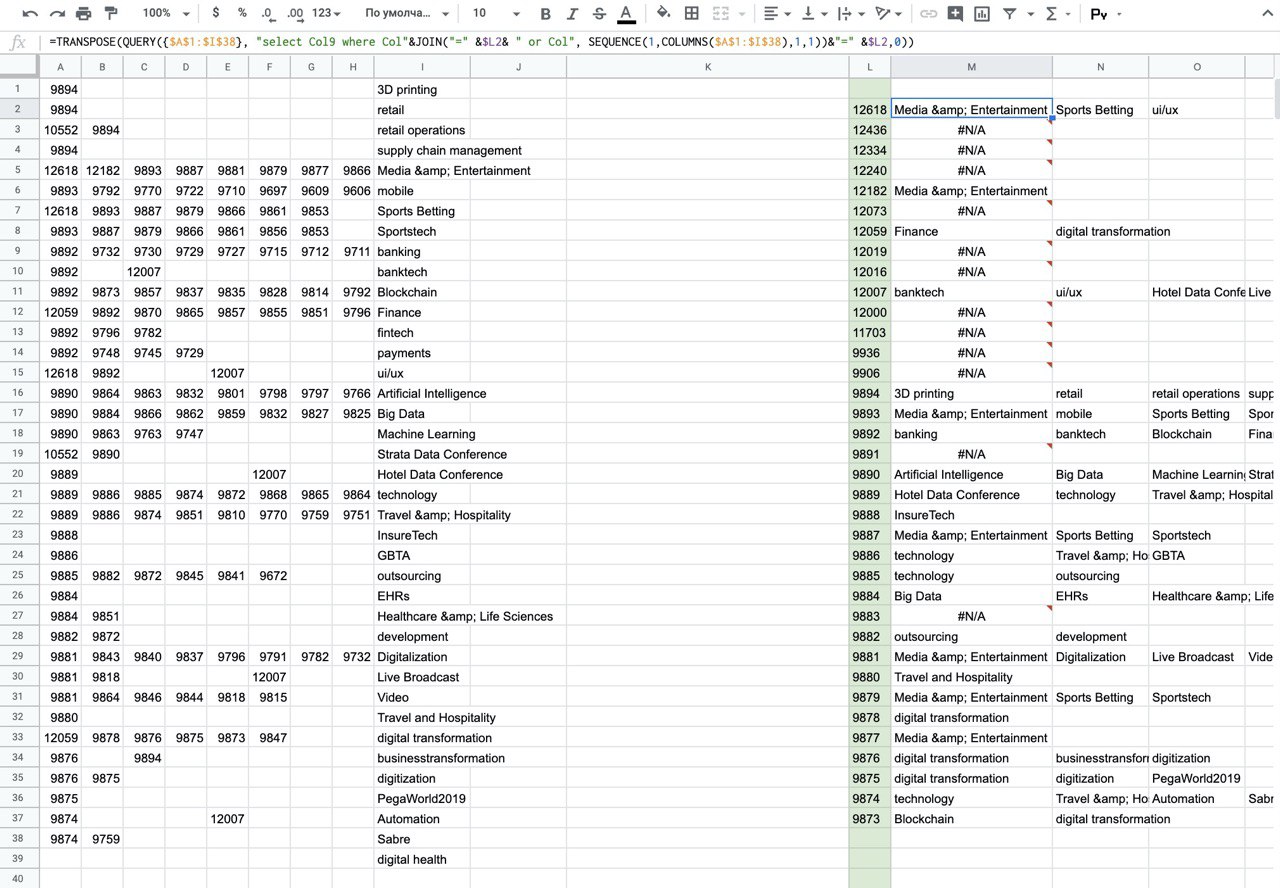The image size is (1280, 888).
Task: Insert a chart
Action: (x=982, y=14)
